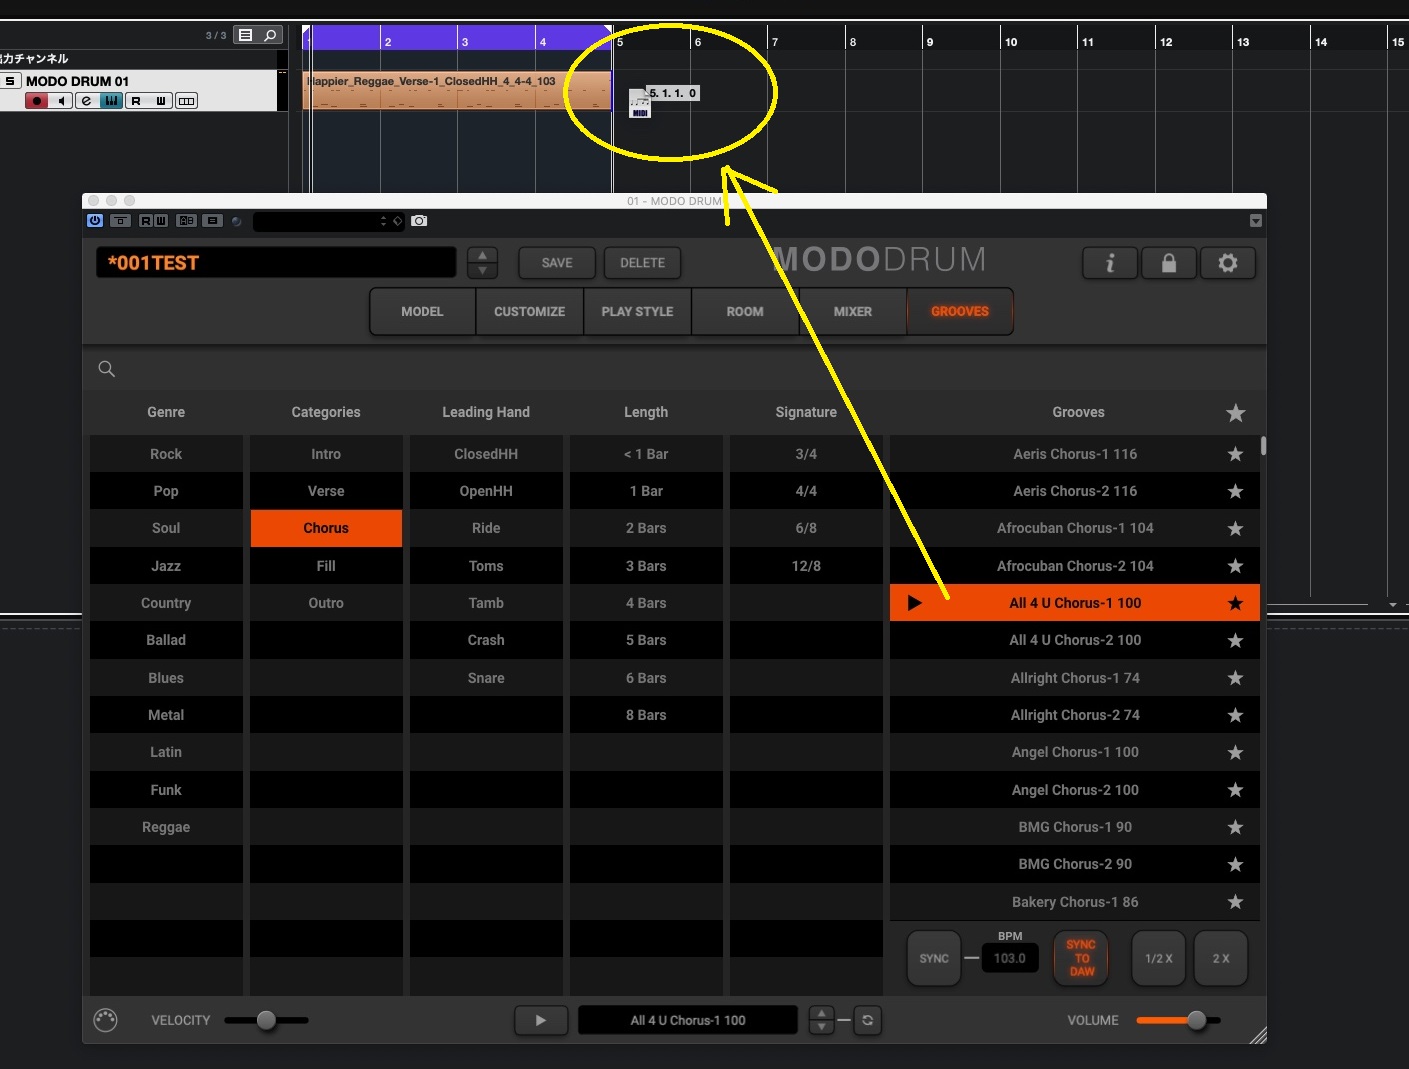Favorite Allright Chorus-1 74 with its star
1409x1069 pixels.
(x=1235, y=678)
